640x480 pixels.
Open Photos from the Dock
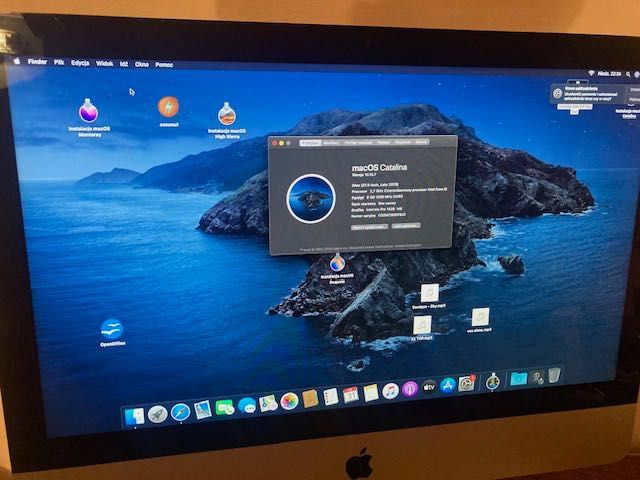coord(289,401)
